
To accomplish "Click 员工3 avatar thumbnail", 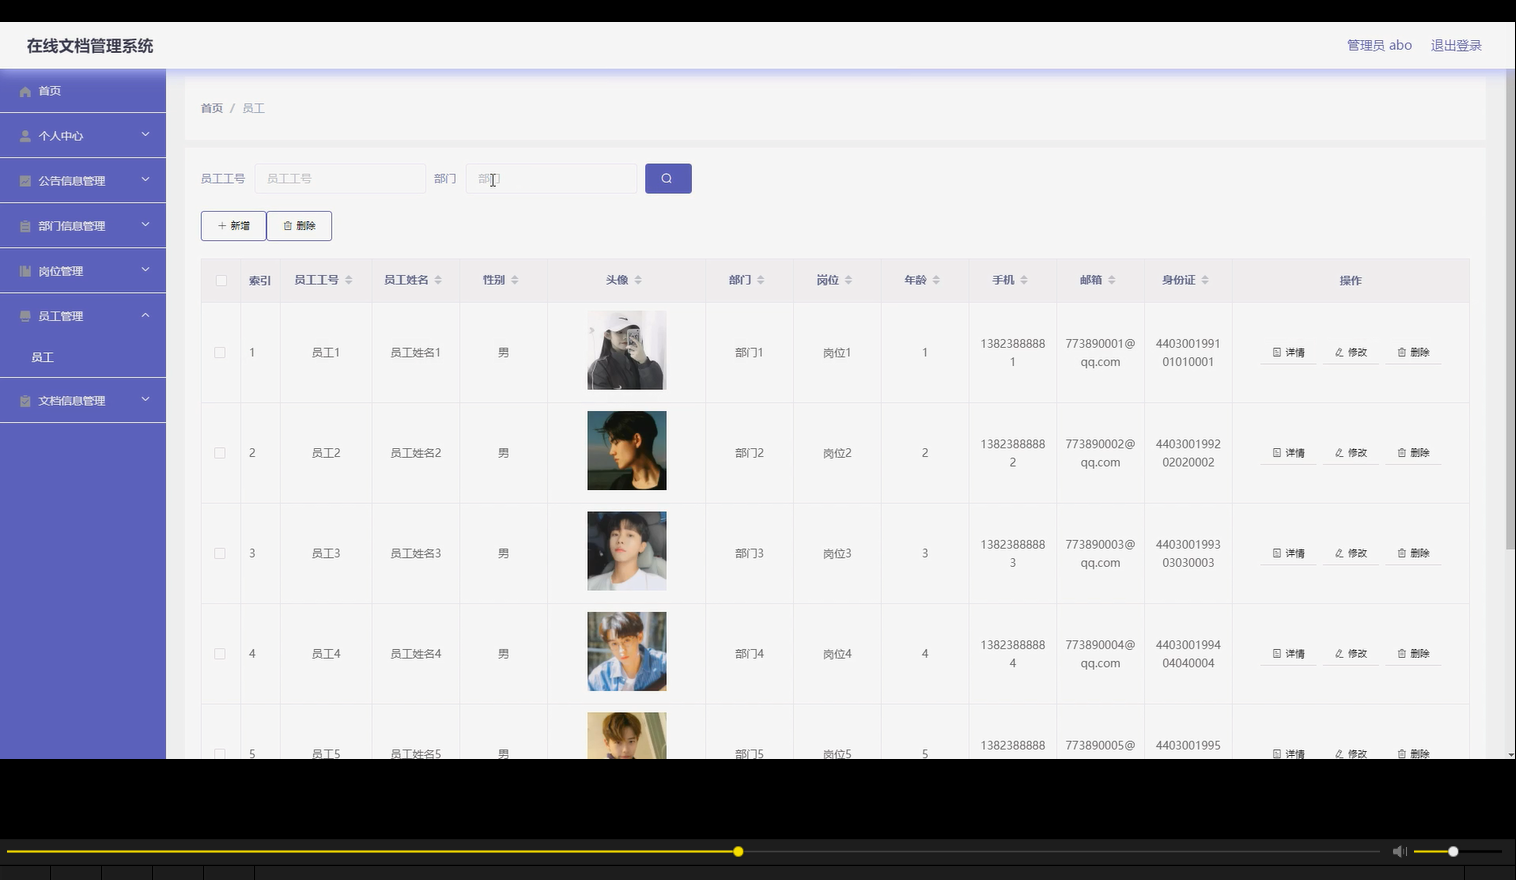I will (x=627, y=551).
